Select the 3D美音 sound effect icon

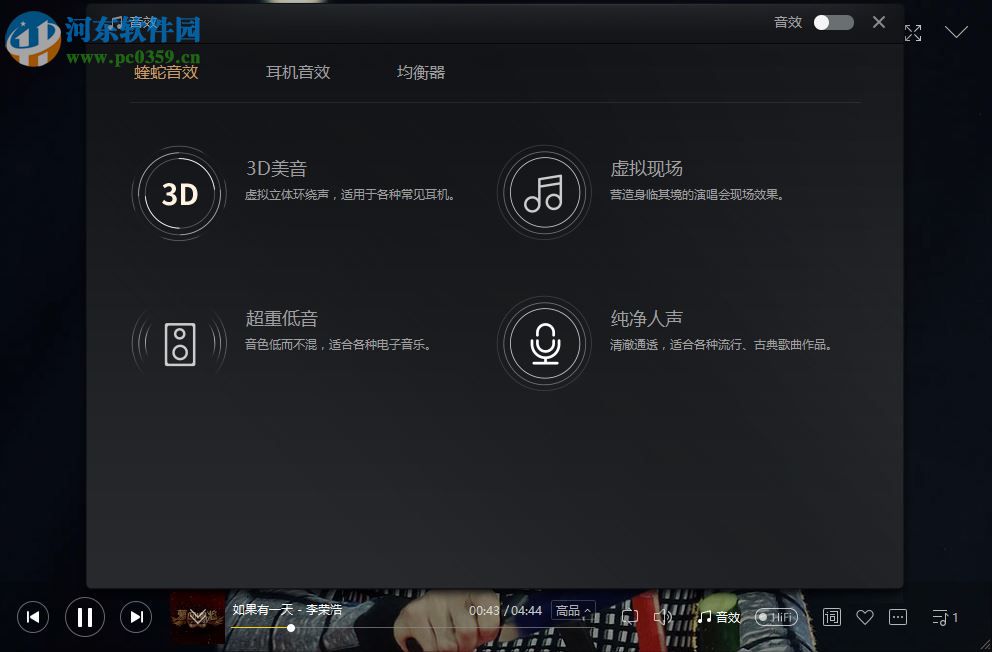coord(178,192)
